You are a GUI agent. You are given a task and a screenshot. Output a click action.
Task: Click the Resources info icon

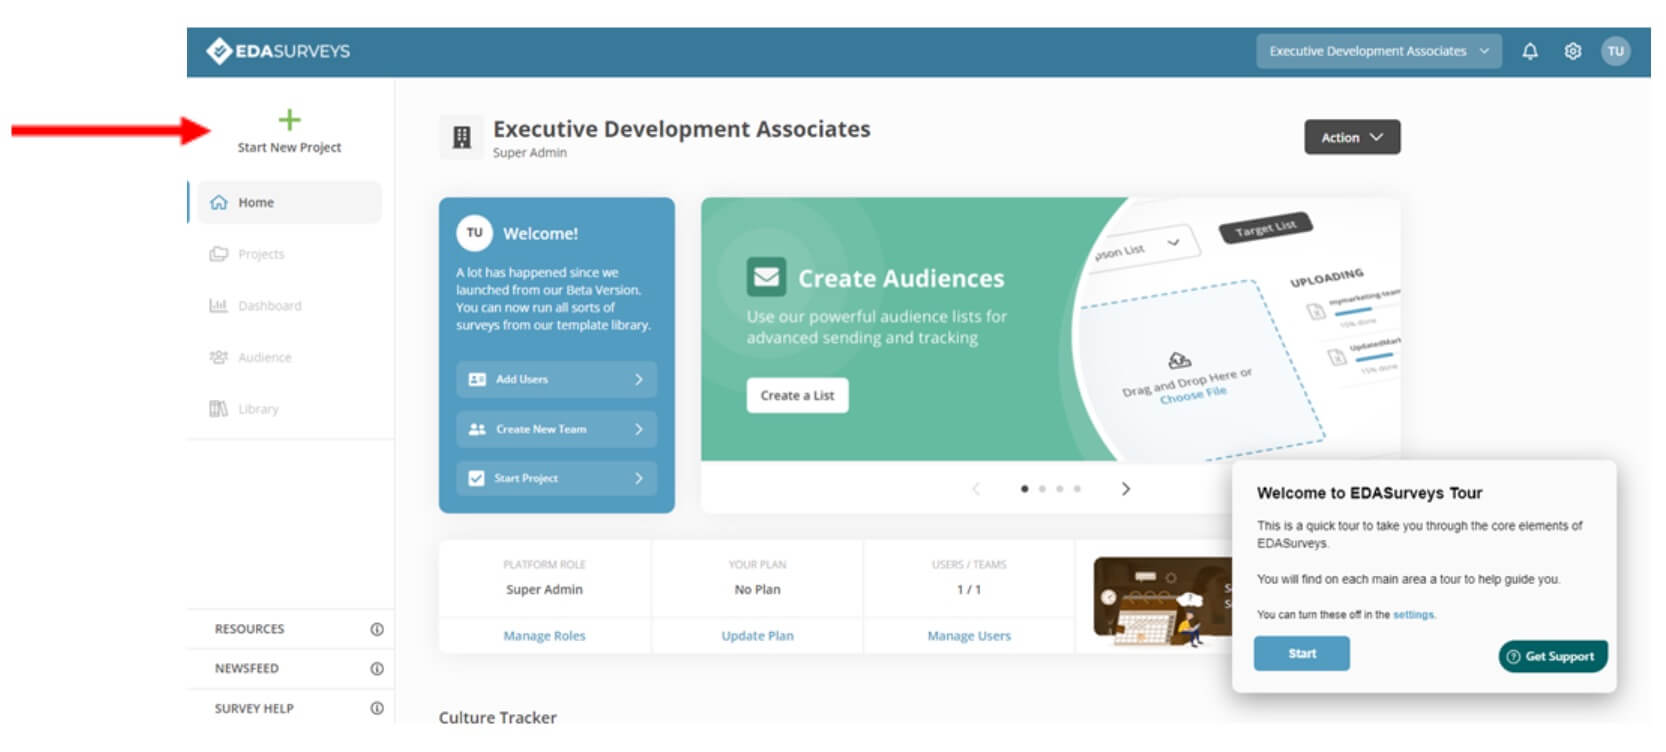(x=377, y=629)
